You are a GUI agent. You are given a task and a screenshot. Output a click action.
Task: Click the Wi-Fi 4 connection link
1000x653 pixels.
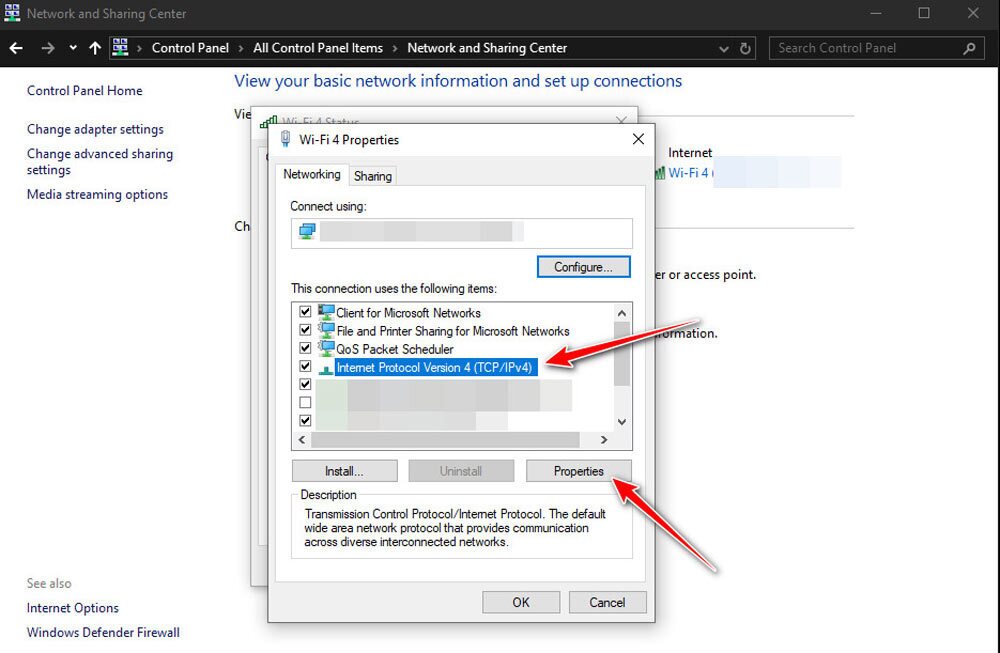(x=689, y=172)
